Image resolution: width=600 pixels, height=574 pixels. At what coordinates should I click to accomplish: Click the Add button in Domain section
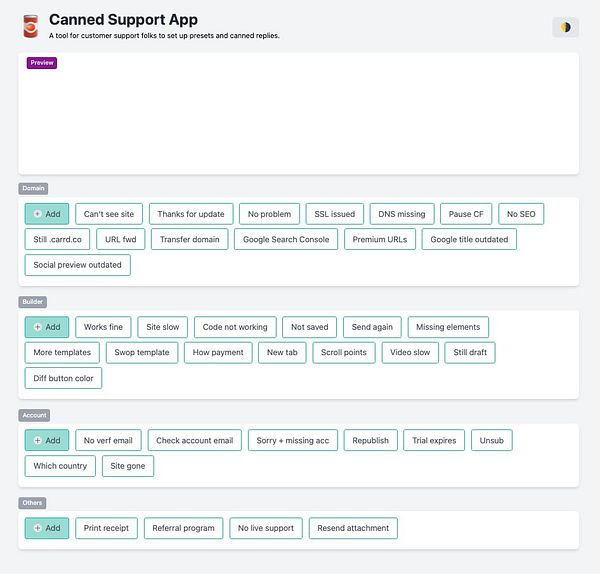[x=47, y=214]
